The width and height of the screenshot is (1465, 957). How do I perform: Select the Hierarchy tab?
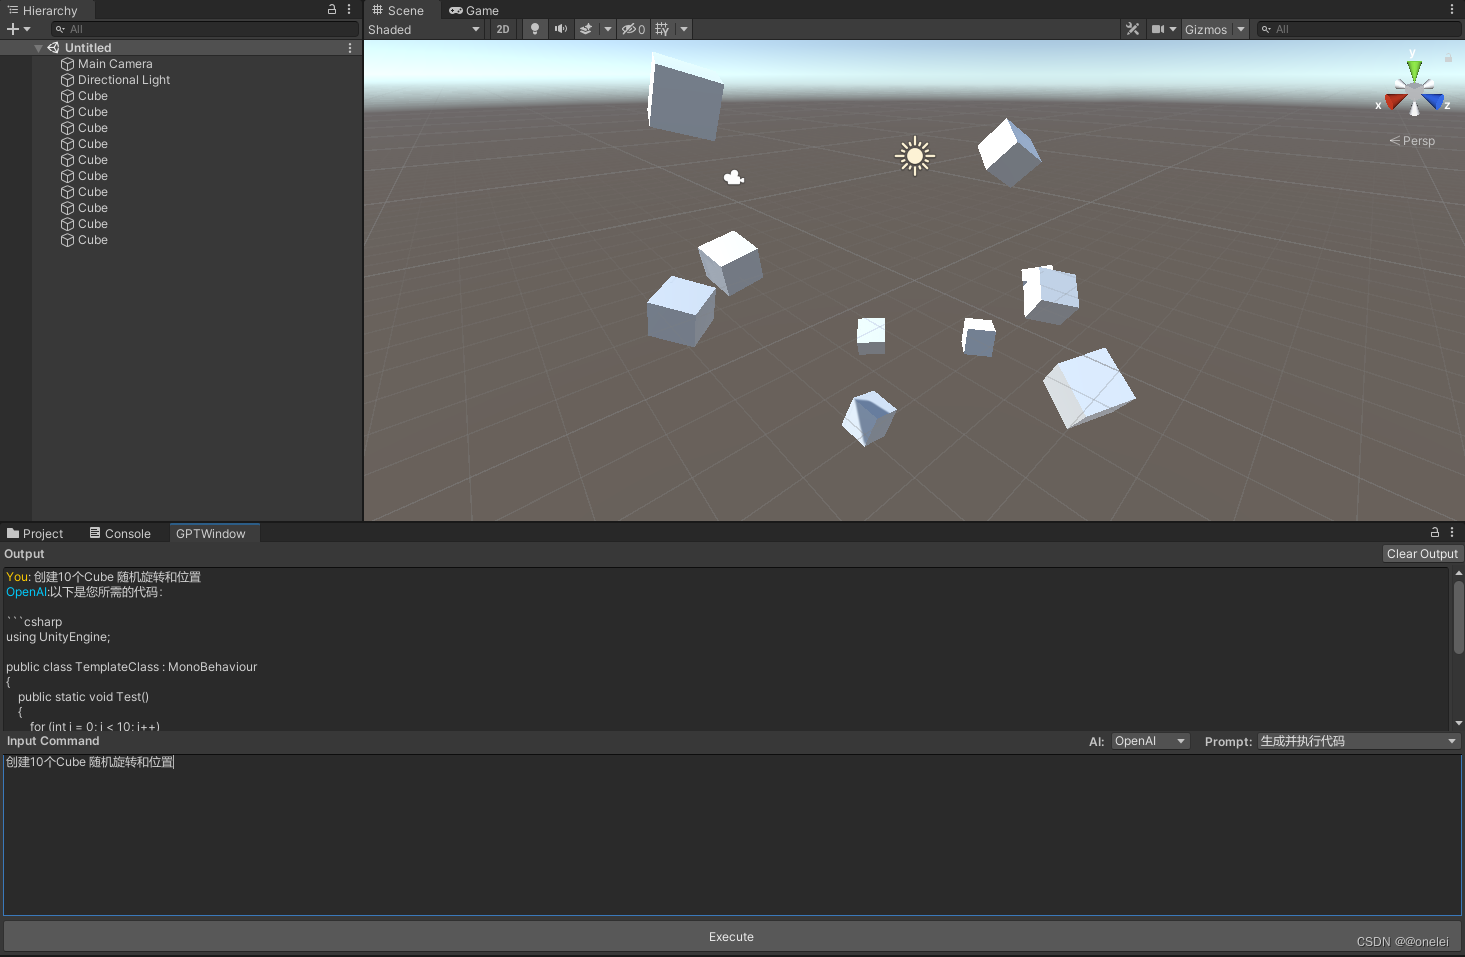pos(42,10)
